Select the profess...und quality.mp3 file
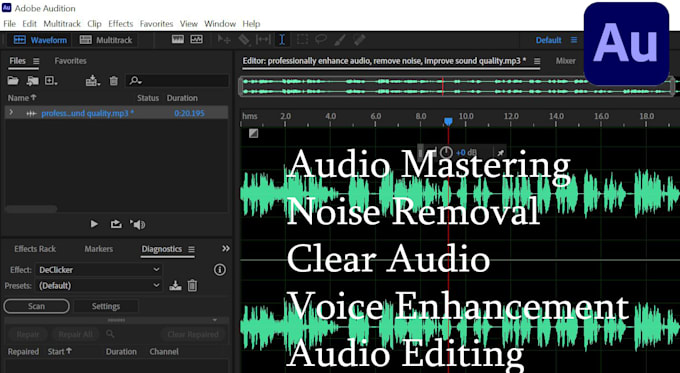This screenshot has height=373, width=680. pyautogui.click(x=87, y=113)
